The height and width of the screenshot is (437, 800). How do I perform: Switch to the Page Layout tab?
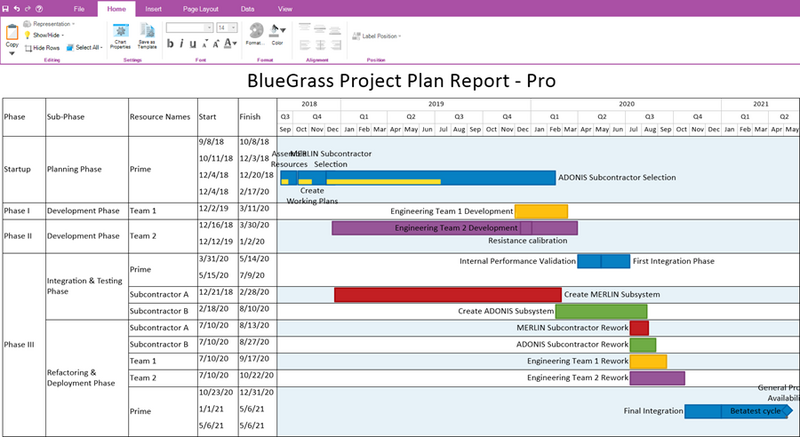[201, 9]
